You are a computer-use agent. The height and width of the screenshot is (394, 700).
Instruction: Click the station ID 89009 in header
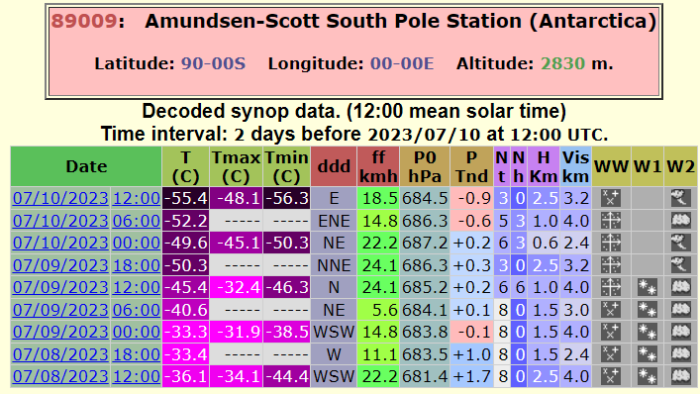click(x=84, y=21)
